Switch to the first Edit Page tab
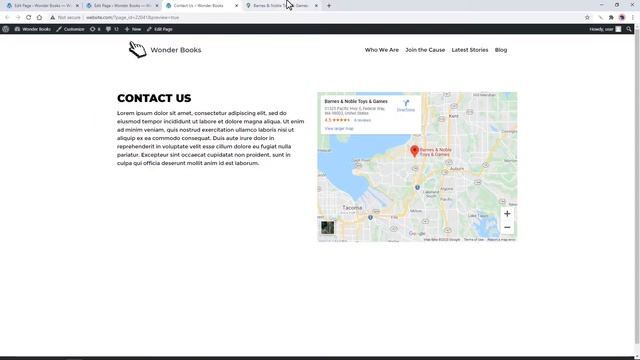The width and height of the screenshot is (640, 360). 41,6
